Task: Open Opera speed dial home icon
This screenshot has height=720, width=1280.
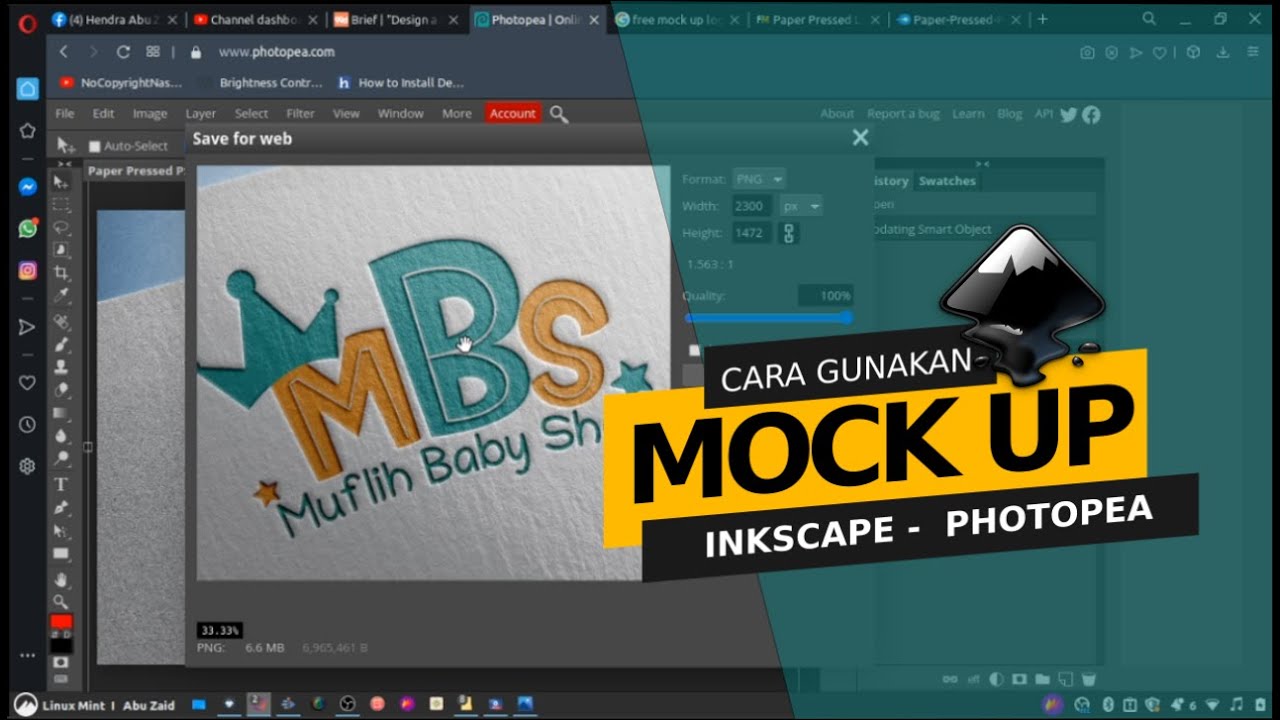Action: (27, 88)
